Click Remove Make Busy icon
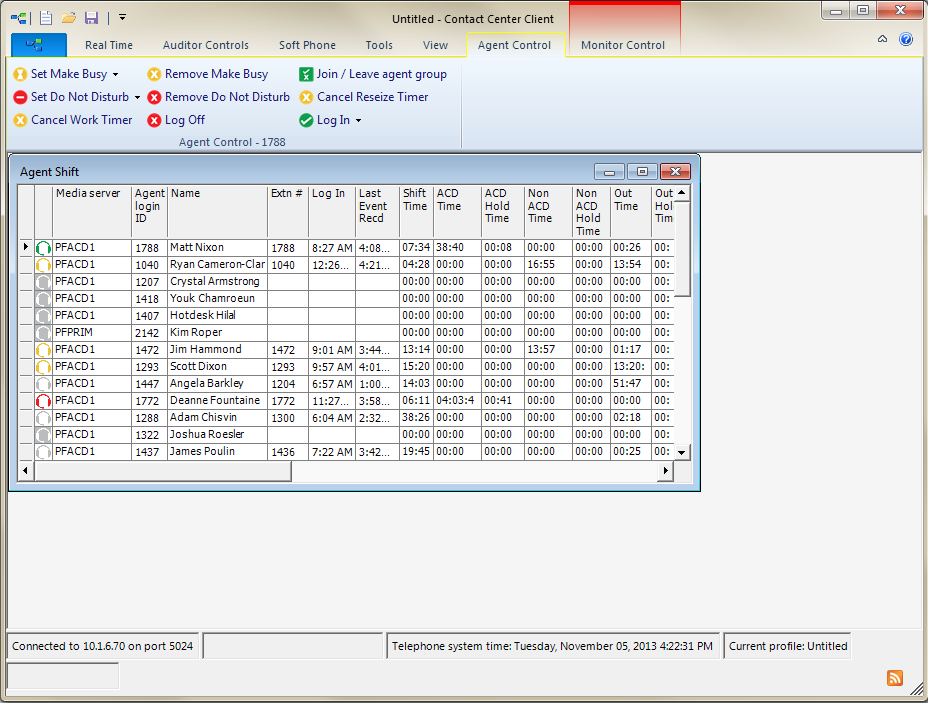928x703 pixels. 154,74
